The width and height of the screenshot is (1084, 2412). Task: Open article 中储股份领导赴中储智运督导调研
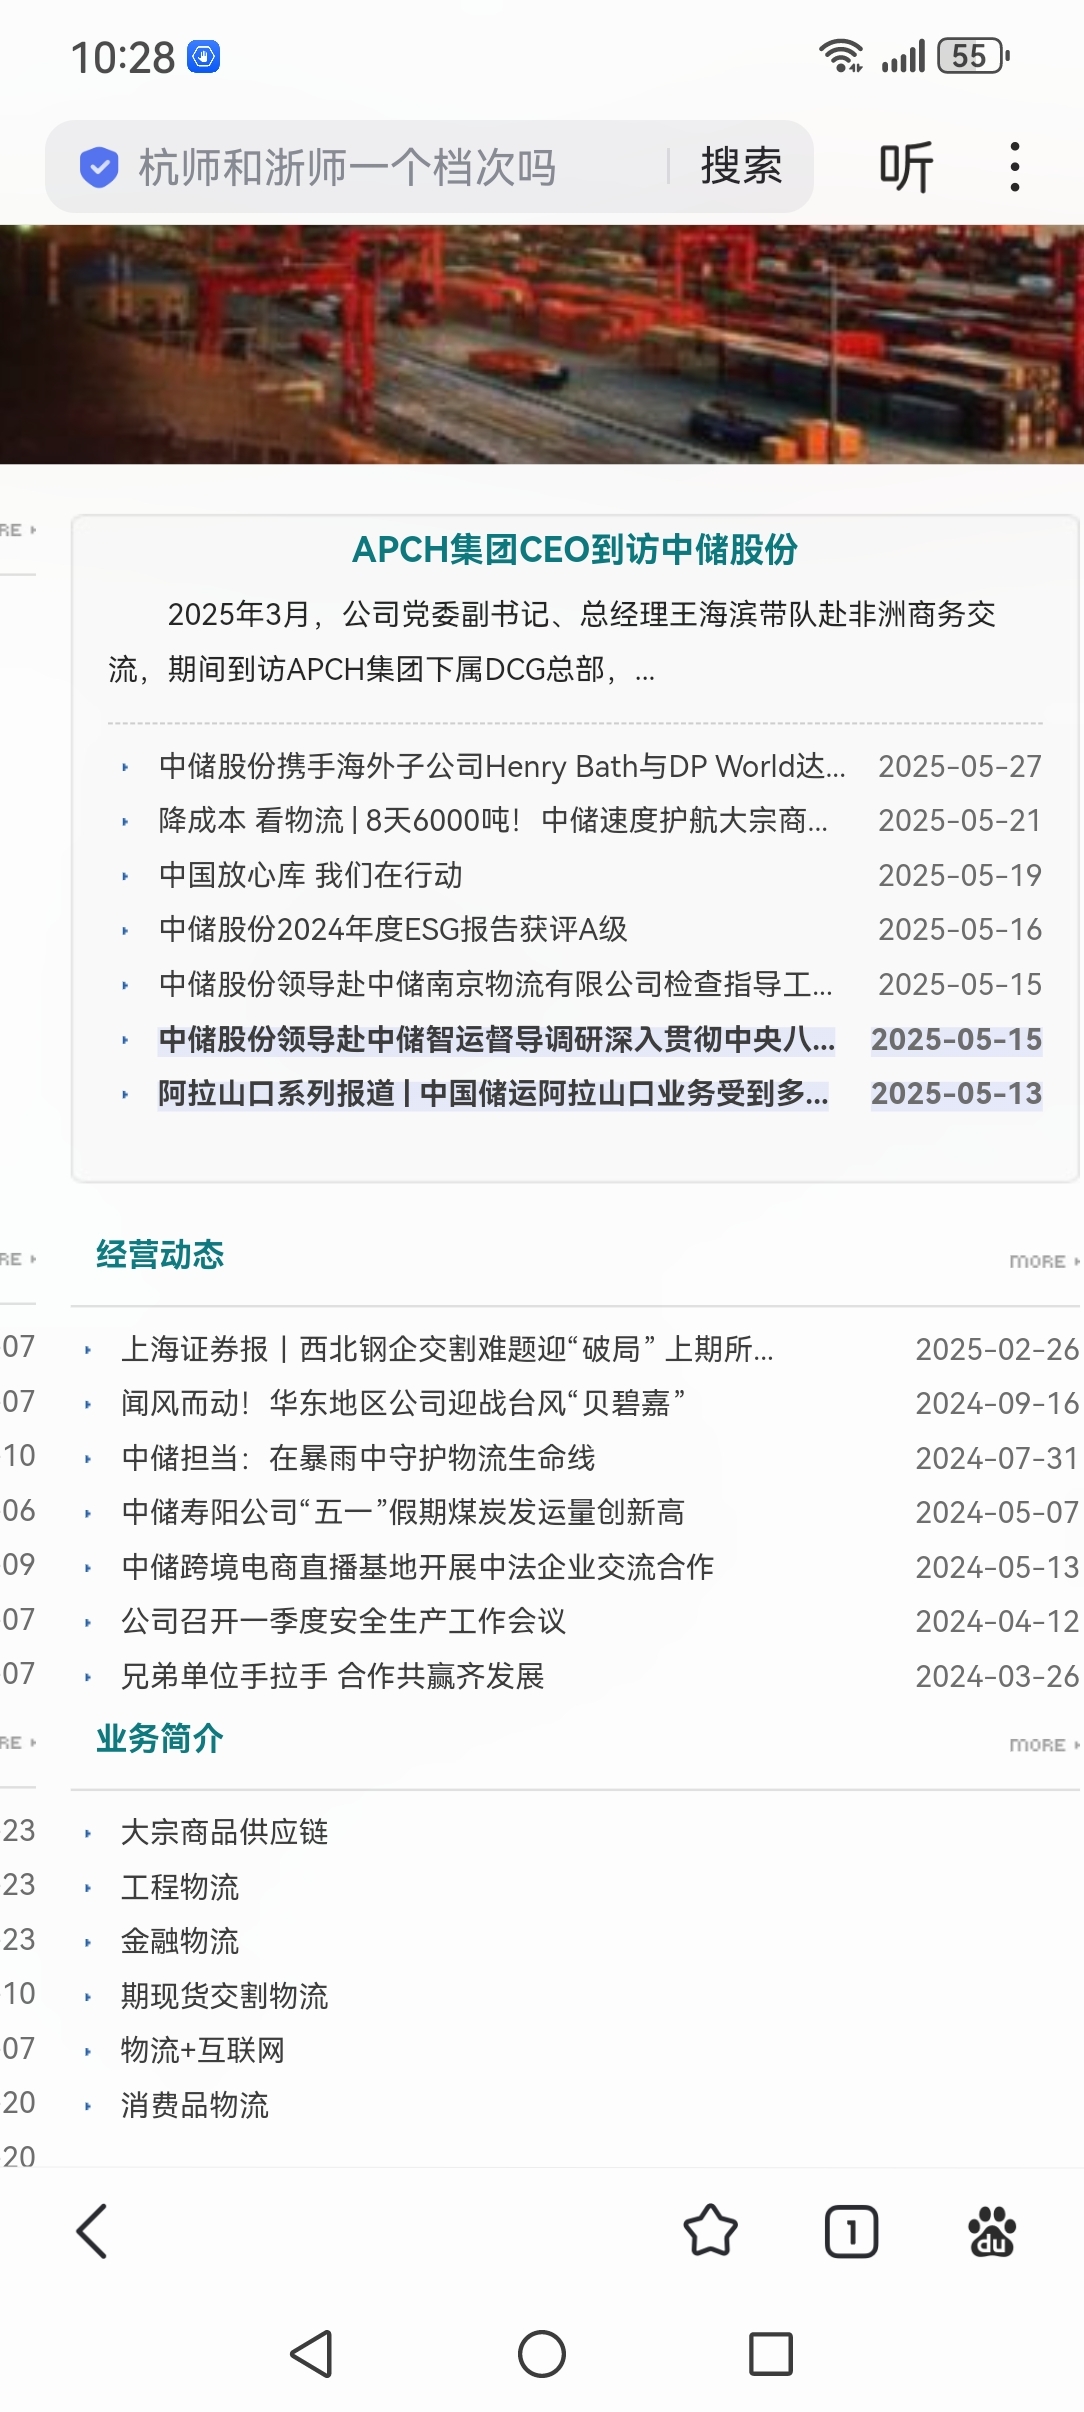pyautogui.click(x=497, y=1039)
